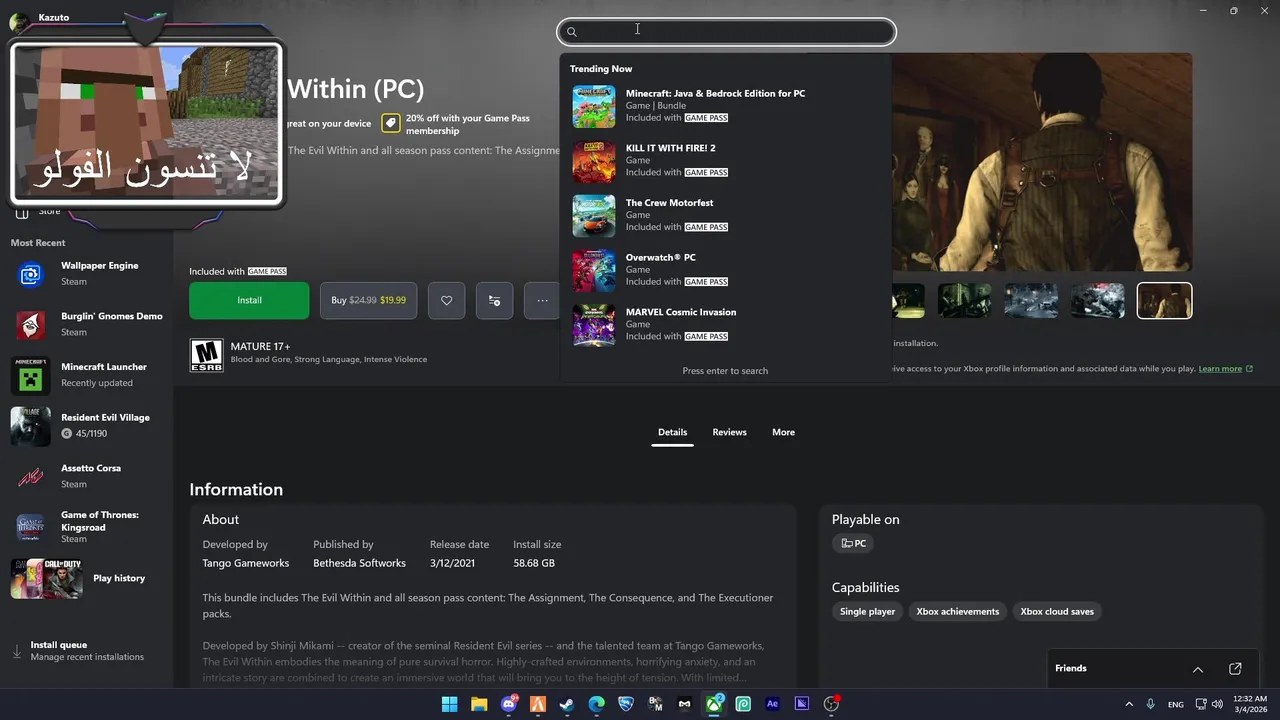Show hidden system tray icons
The width and height of the screenshot is (1280, 720).
pos(1129,704)
